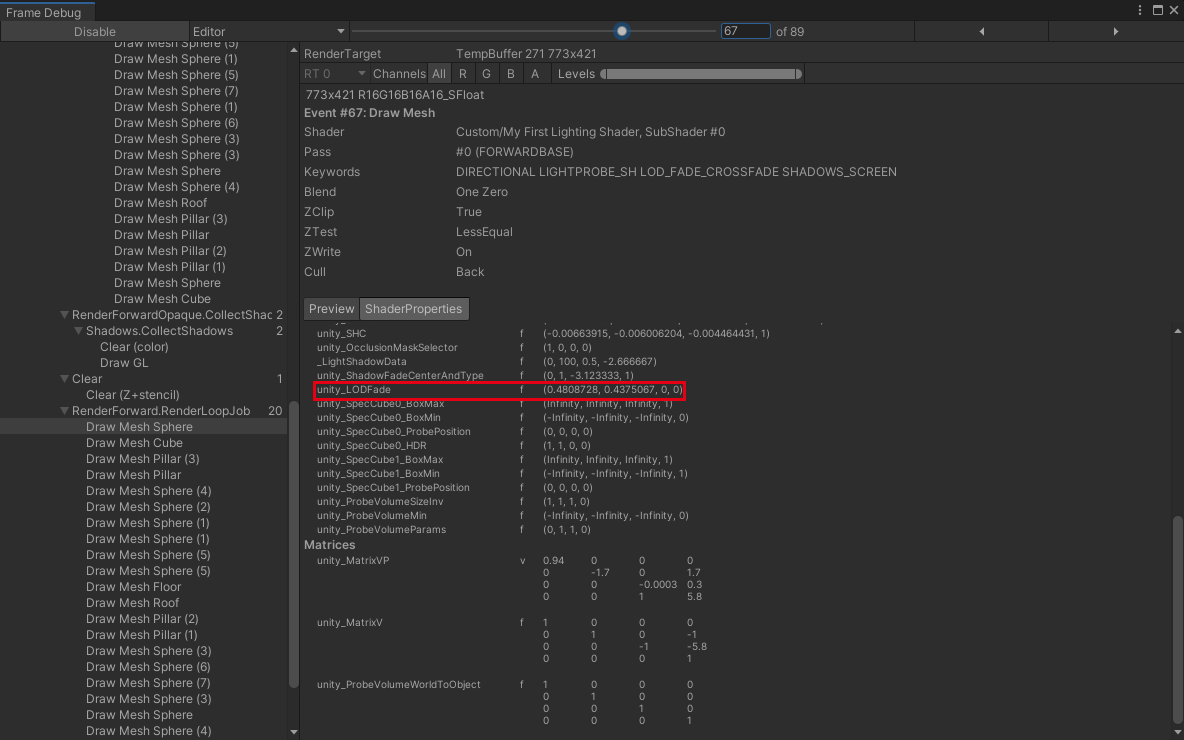Disable the frame debugger

coord(94,31)
